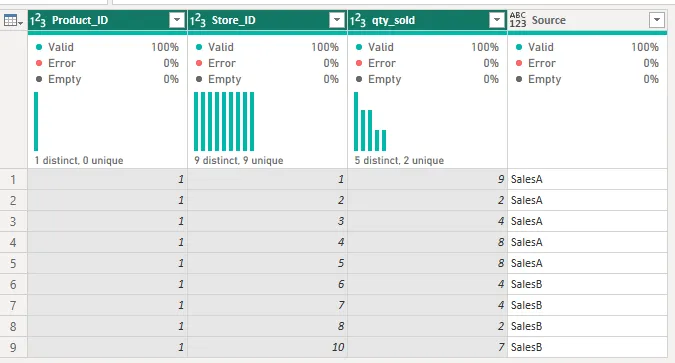Select the qty_sold column header
The image size is (675, 363).
click(x=427, y=20)
